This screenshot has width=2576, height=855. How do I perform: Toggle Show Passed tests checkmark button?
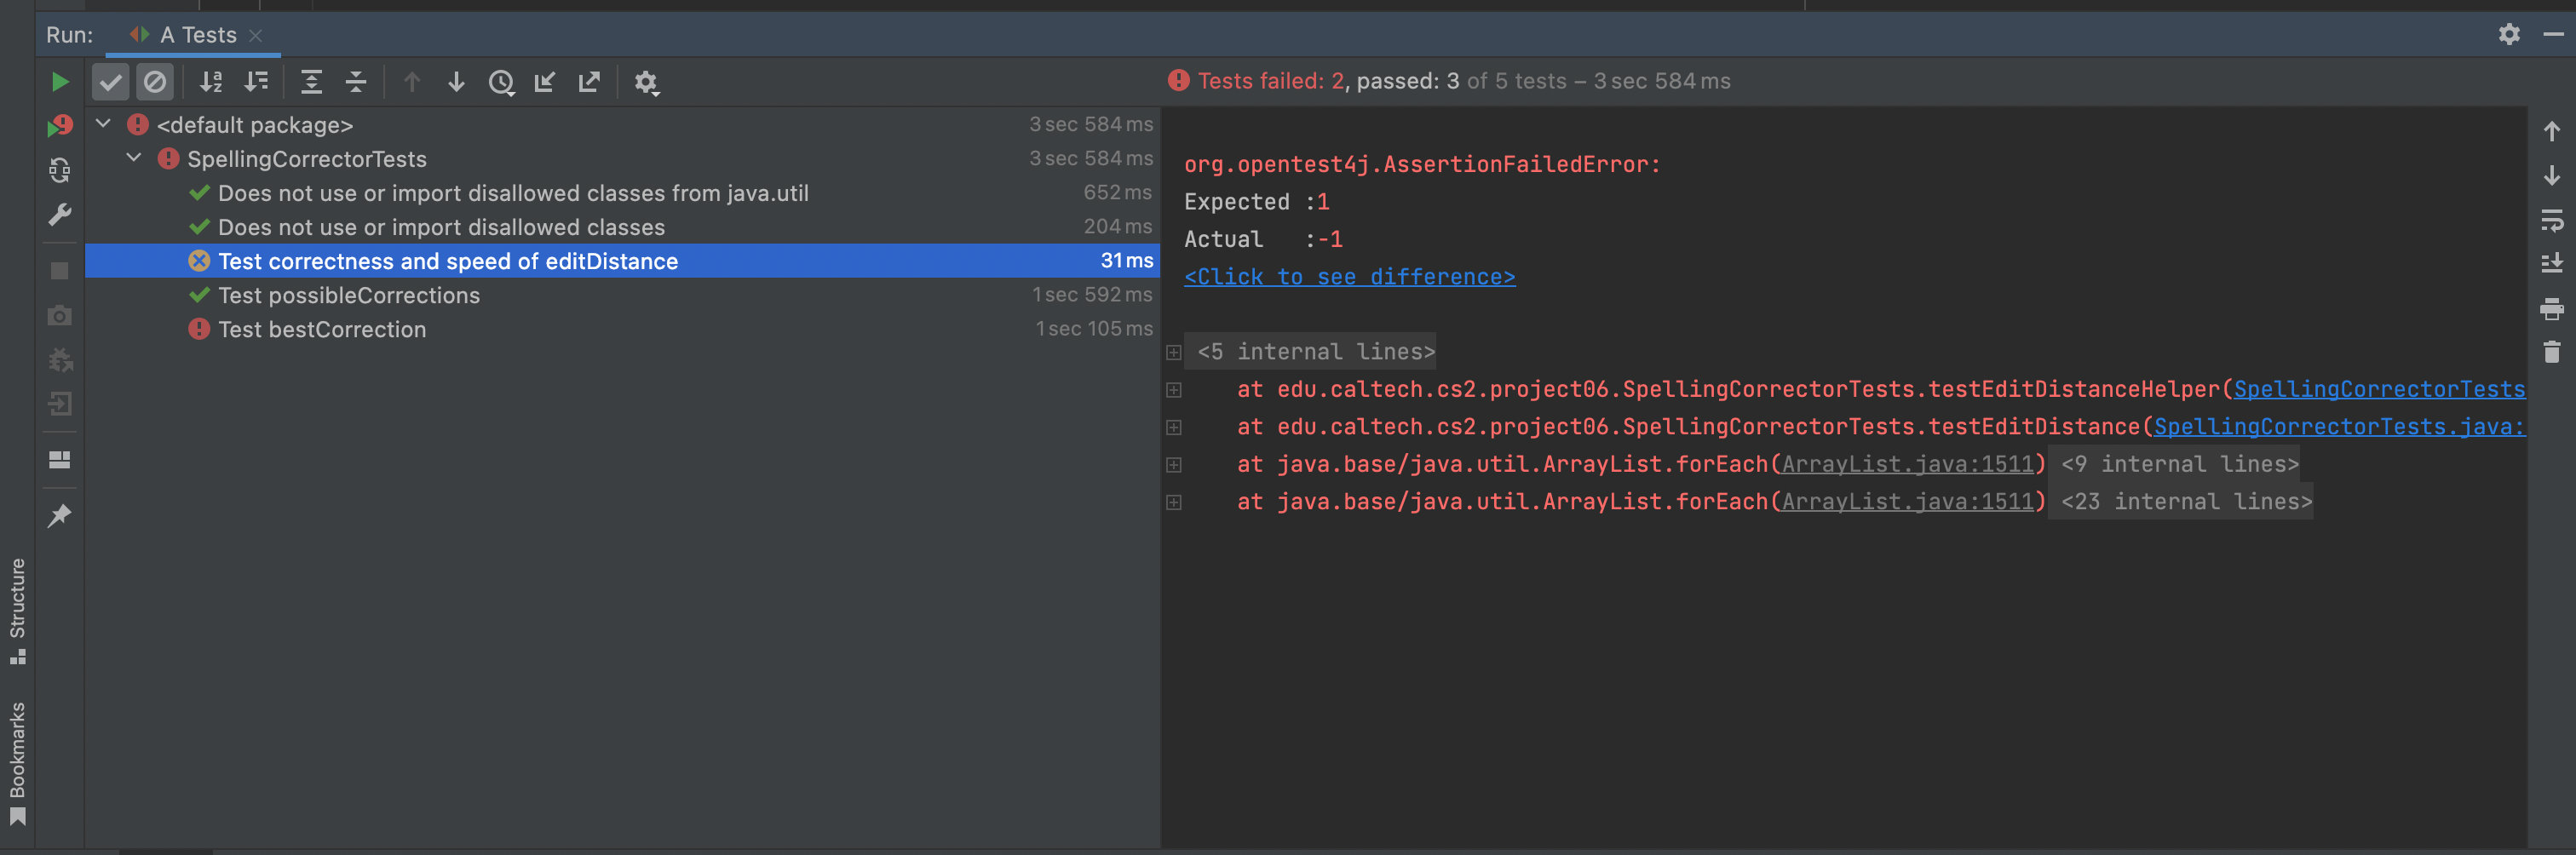point(111,82)
